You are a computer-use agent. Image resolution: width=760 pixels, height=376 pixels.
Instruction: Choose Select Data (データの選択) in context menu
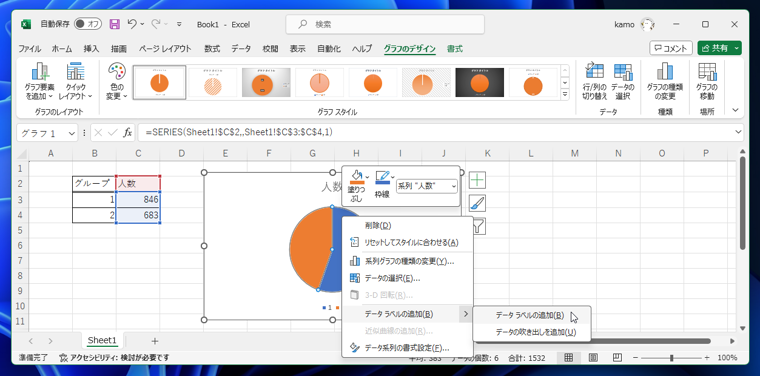tap(407, 278)
